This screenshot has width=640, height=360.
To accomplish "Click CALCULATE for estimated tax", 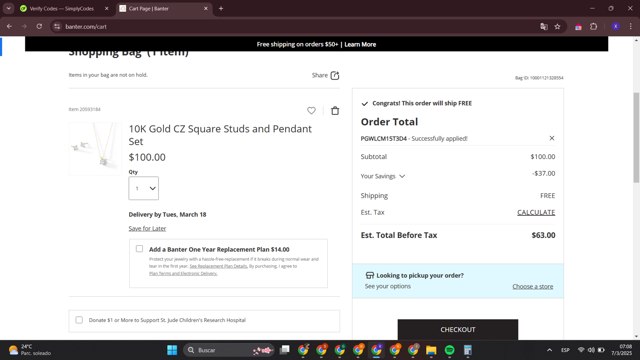I will pyautogui.click(x=536, y=212).
